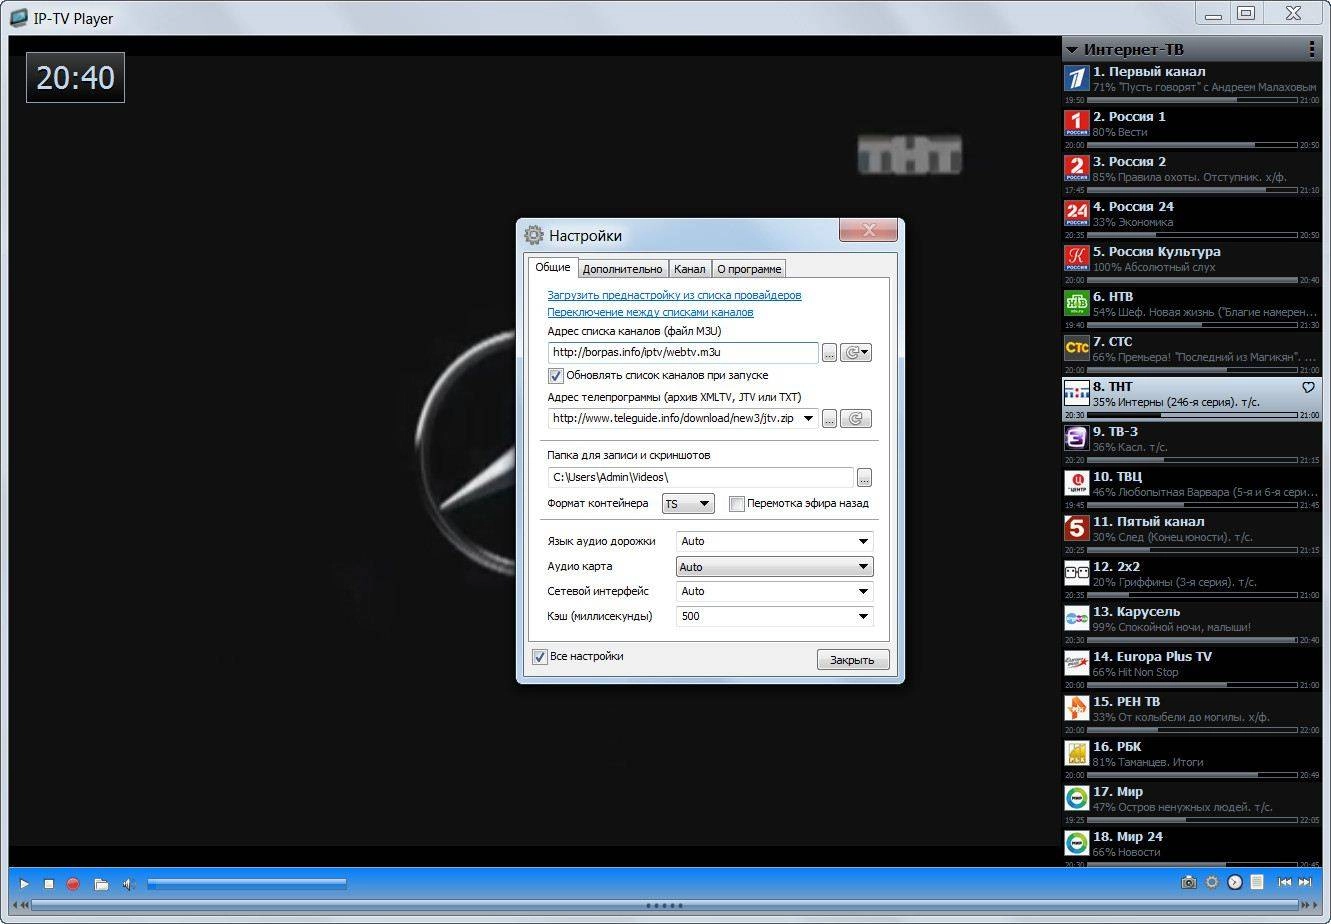1331x924 pixels.
Task: Refresh channel list with reload dropdown button
Action: pyautogui.click(x=856, y=352)
